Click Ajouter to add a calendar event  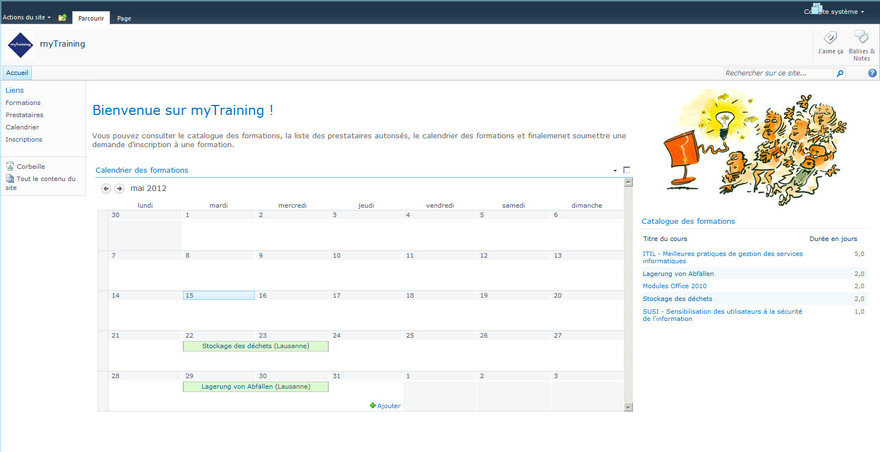pos(385,405)
